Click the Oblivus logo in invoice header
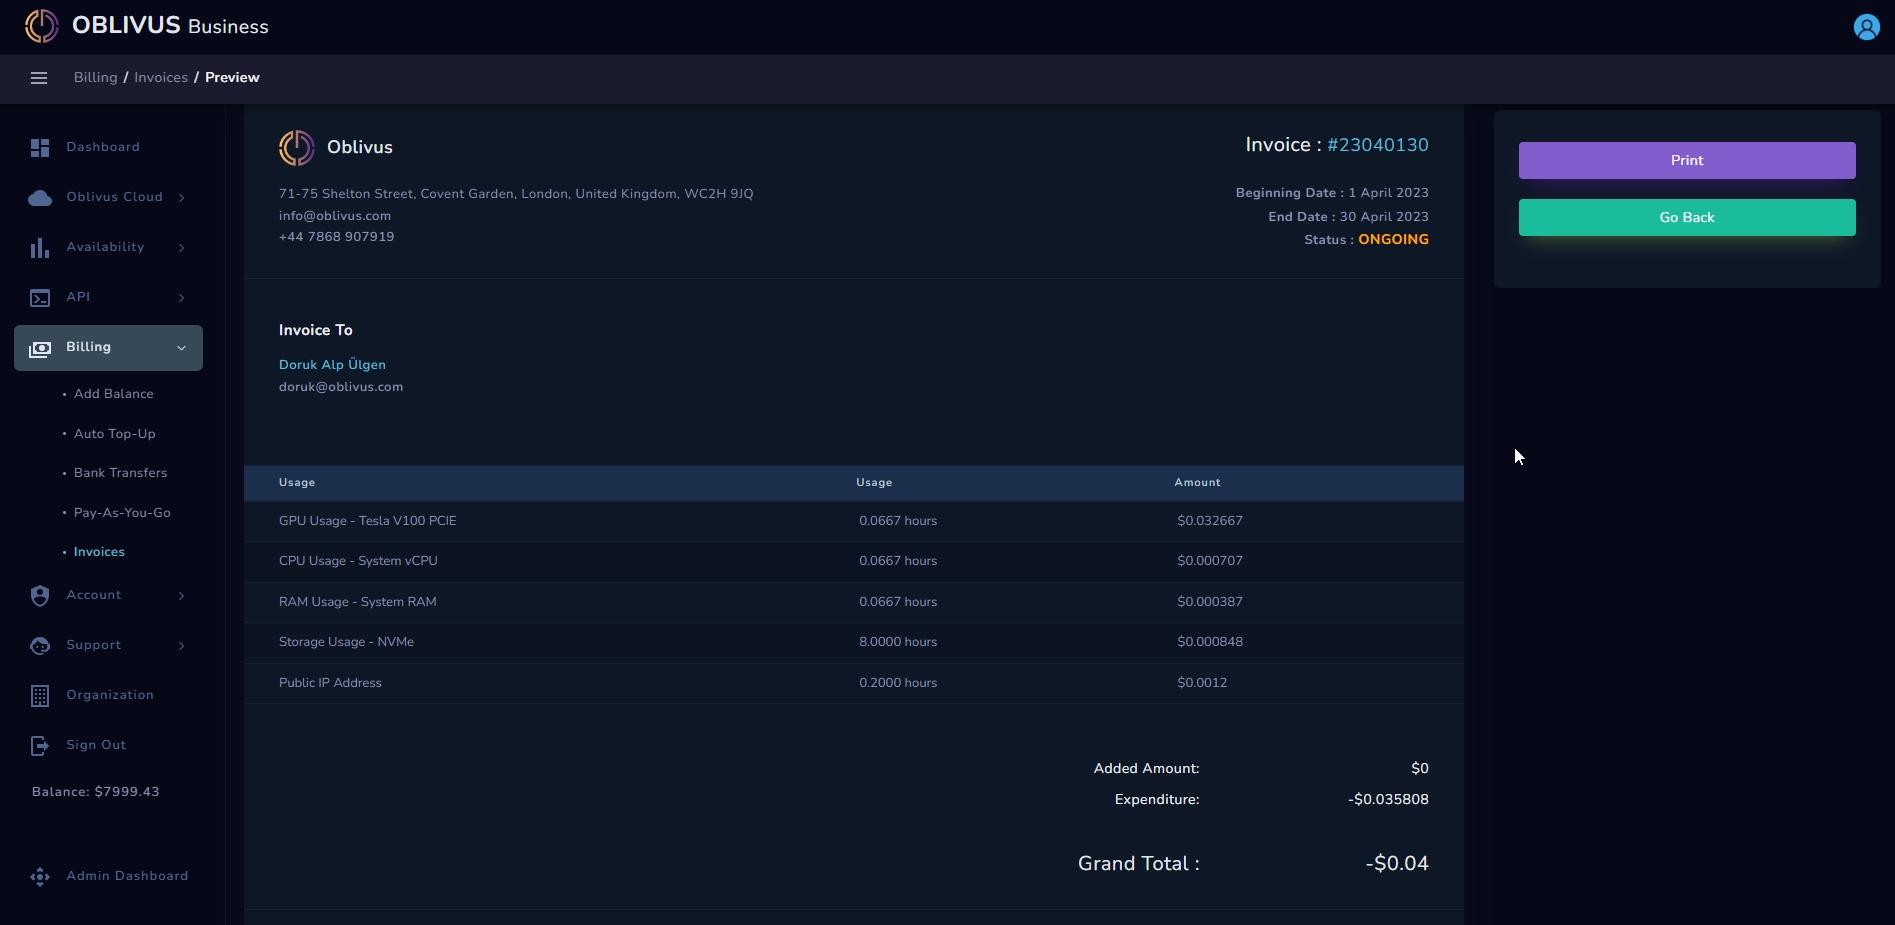This screenshot has width=1895, height=925. (296, 148)
